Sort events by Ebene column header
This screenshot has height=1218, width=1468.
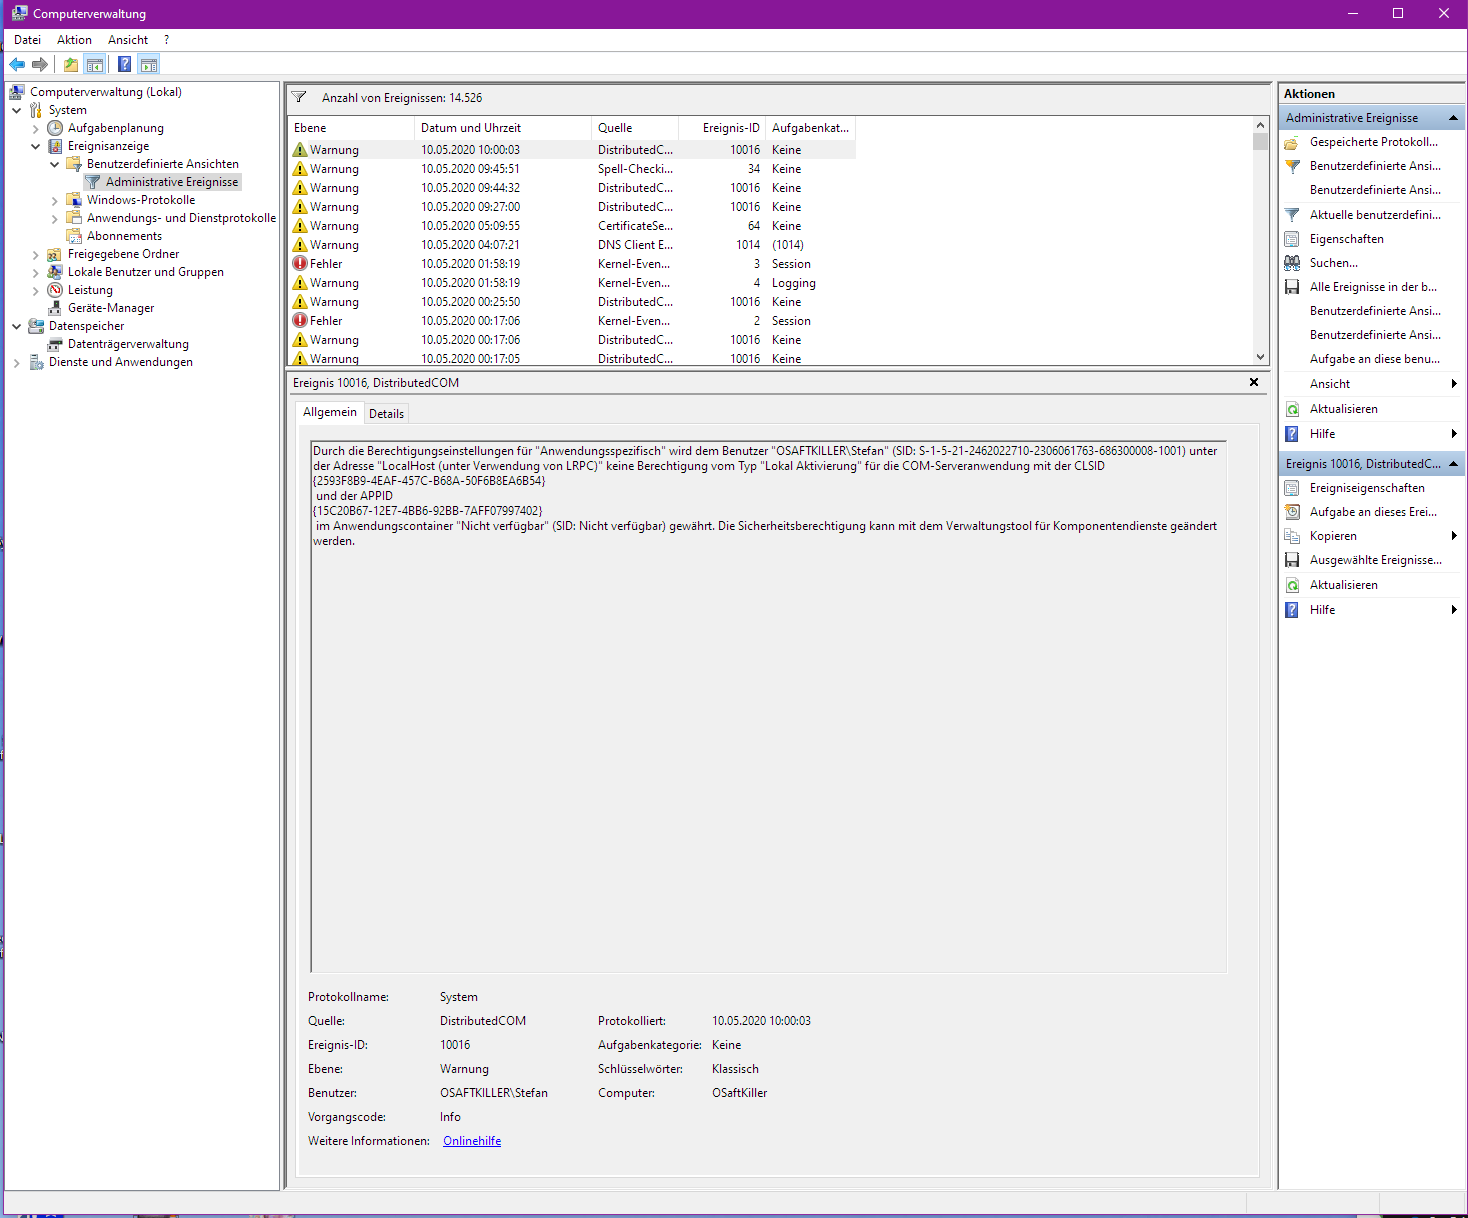click(351, 128)
